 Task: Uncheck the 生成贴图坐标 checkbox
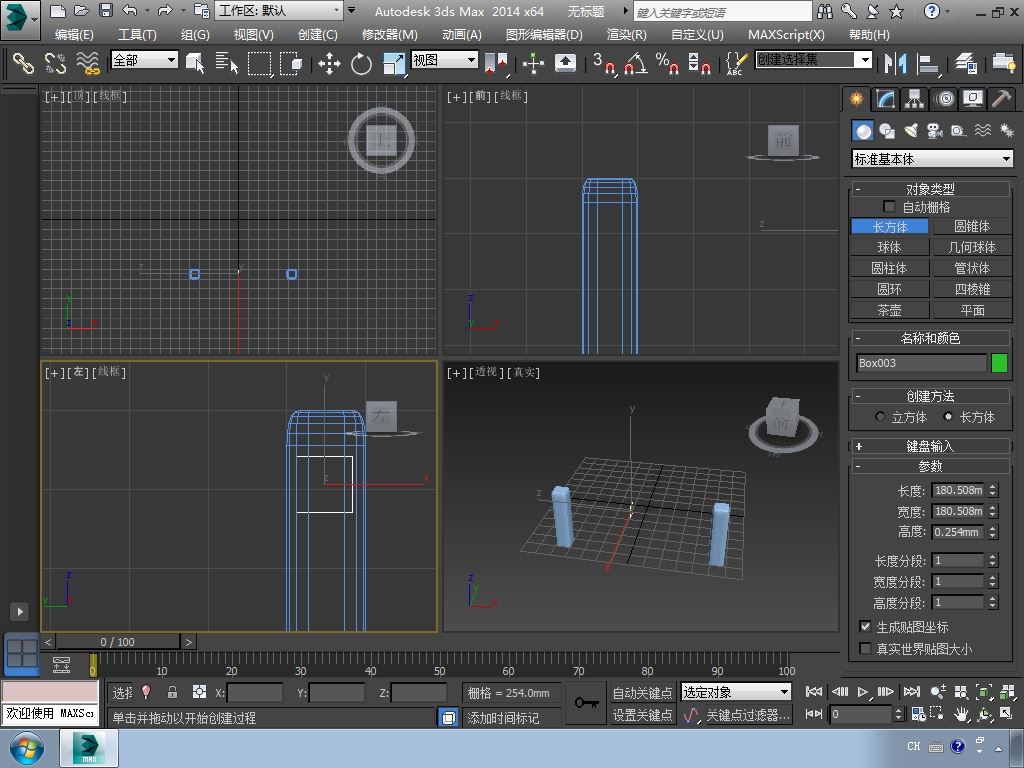tap(866, 627)
